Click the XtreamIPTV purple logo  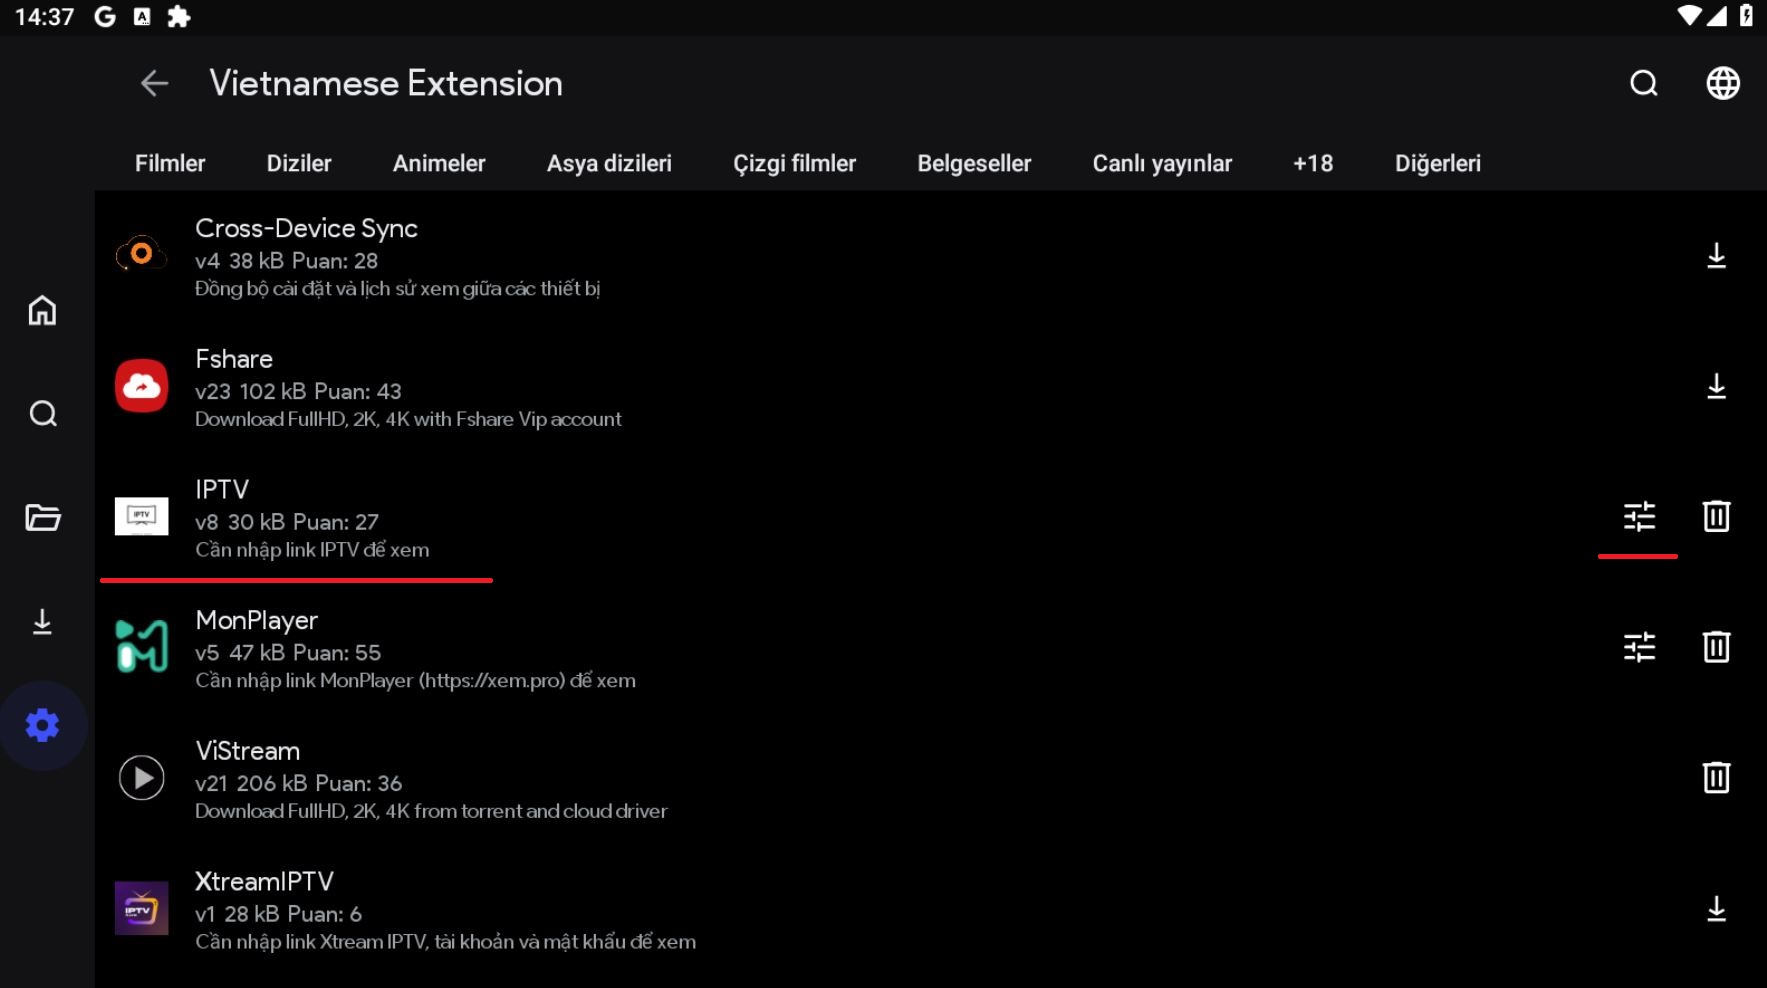[141, 908]
